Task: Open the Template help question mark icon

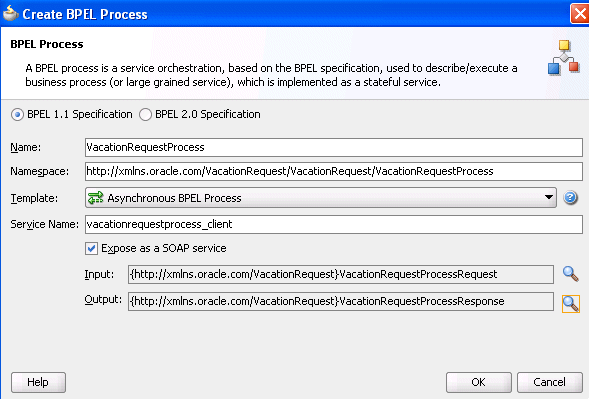Action: coord(570,198)
